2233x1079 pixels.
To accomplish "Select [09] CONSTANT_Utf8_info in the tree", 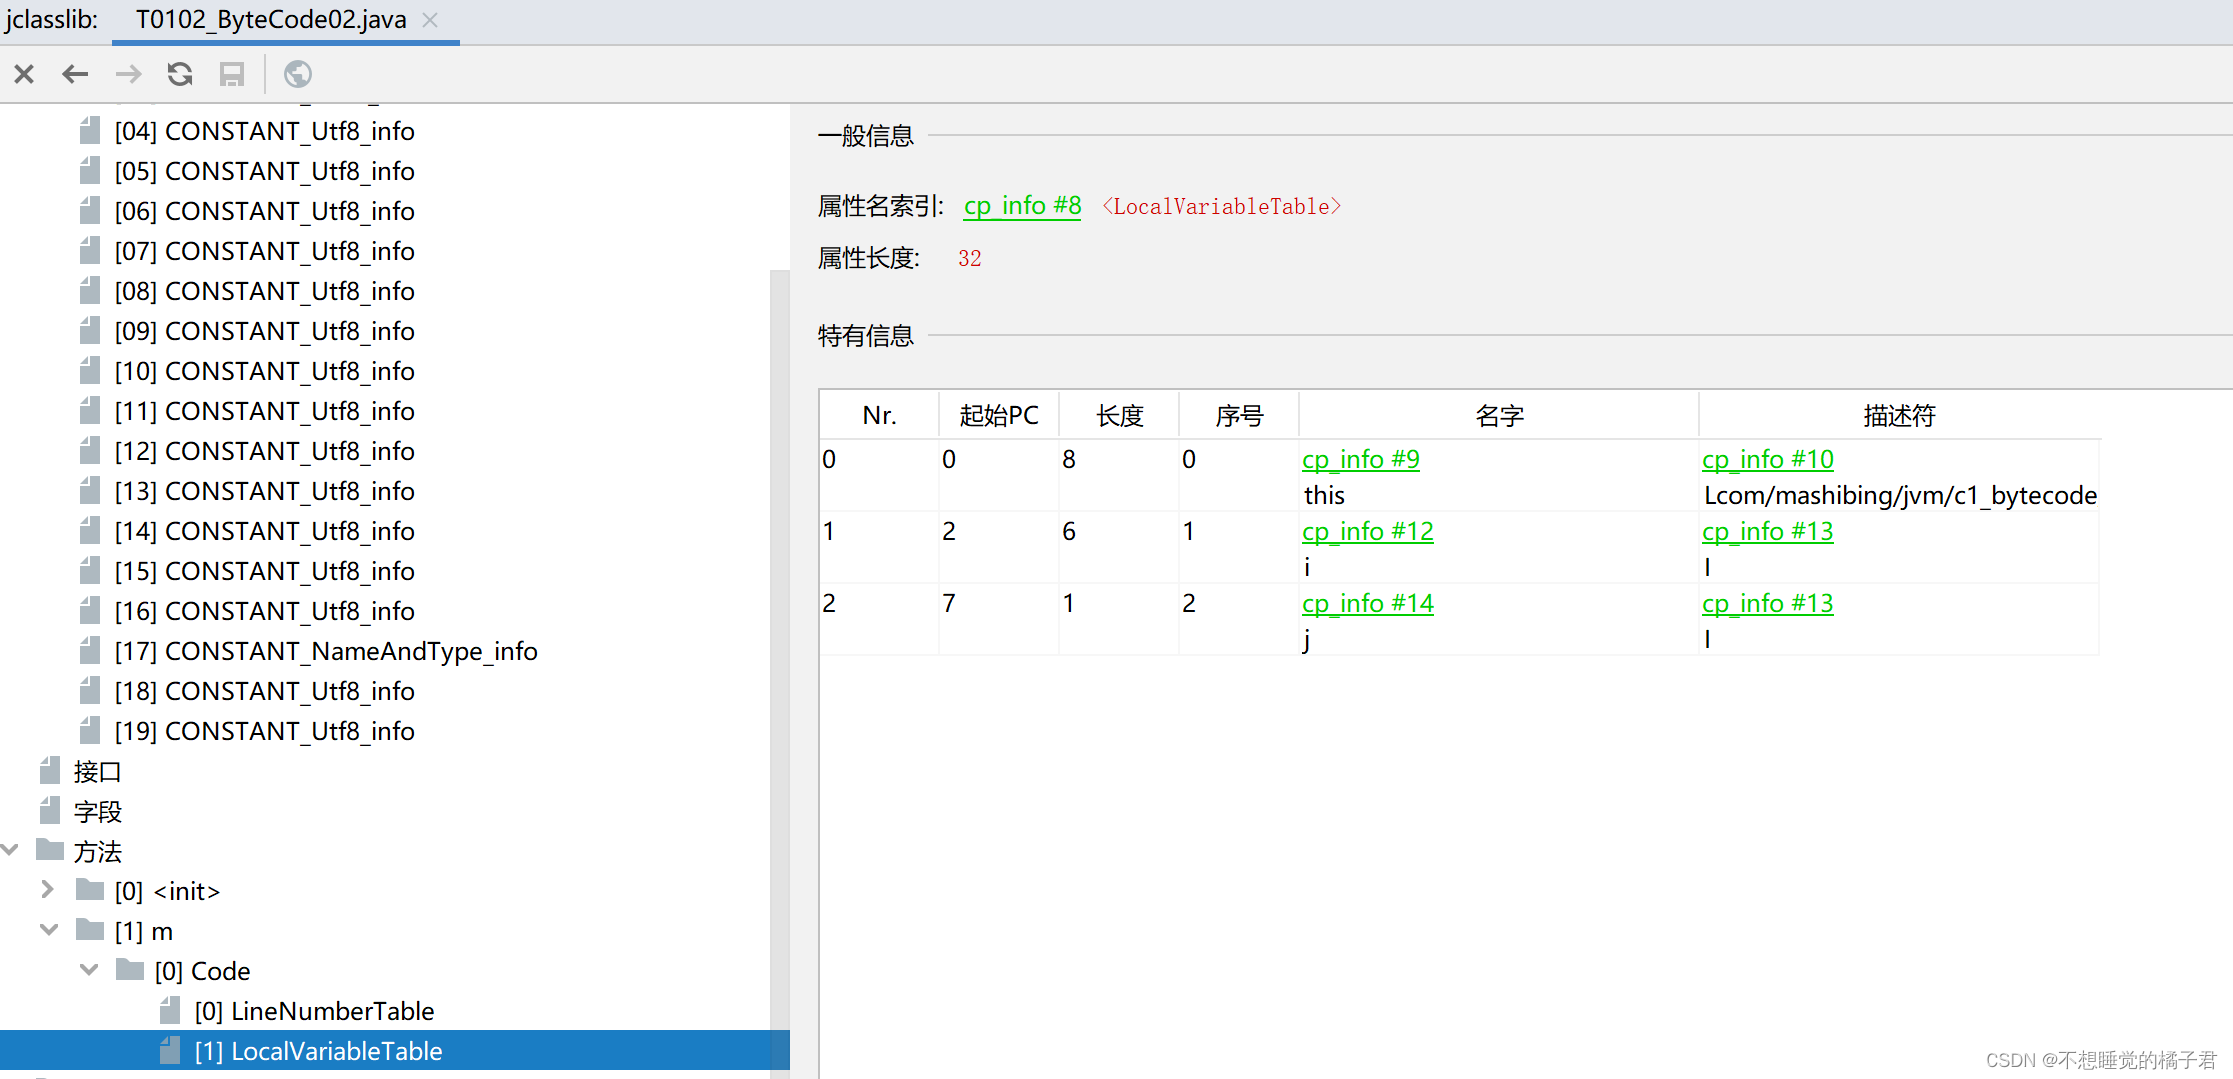I will click(x=264, y=331).
